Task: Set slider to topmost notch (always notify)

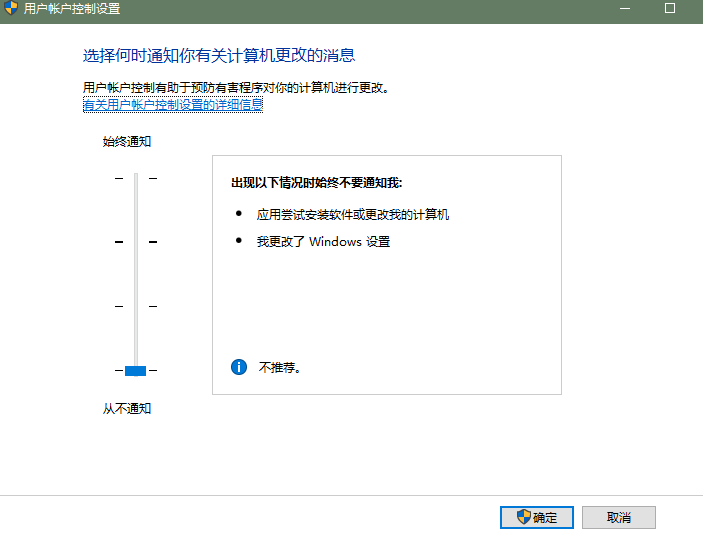Action: pos(136,178)
